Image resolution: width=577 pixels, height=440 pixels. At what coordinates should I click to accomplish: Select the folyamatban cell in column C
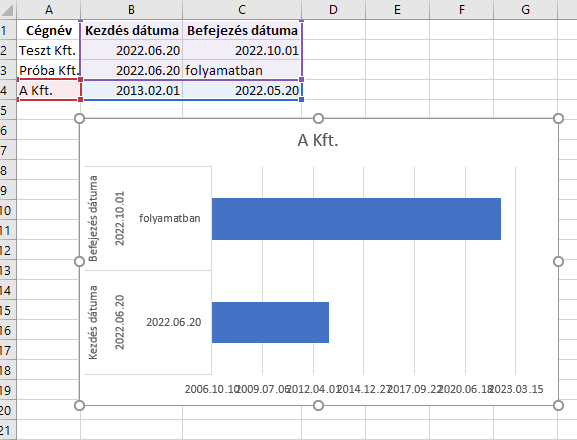[x=242, y=70]
